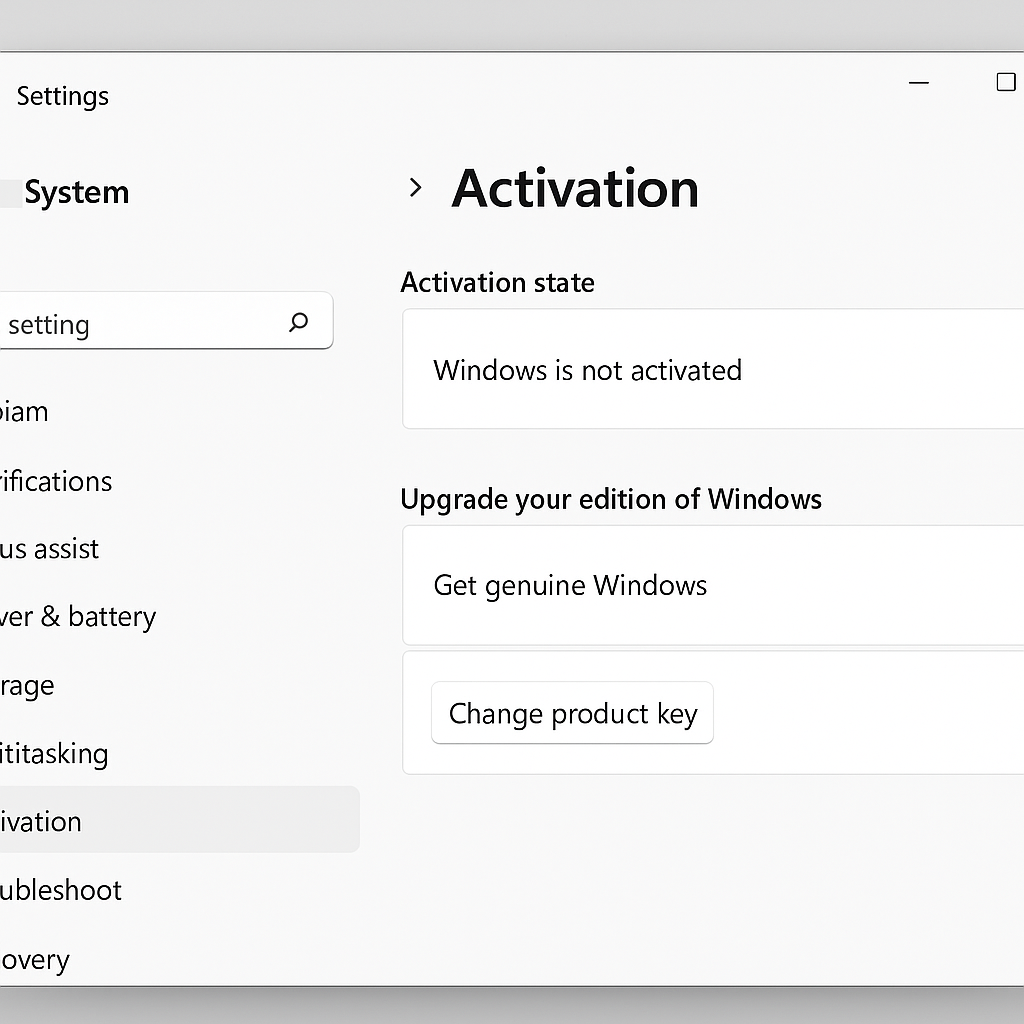Click the Change product key button
This screenshot has height=1024, width=1024.
(572, 712)
